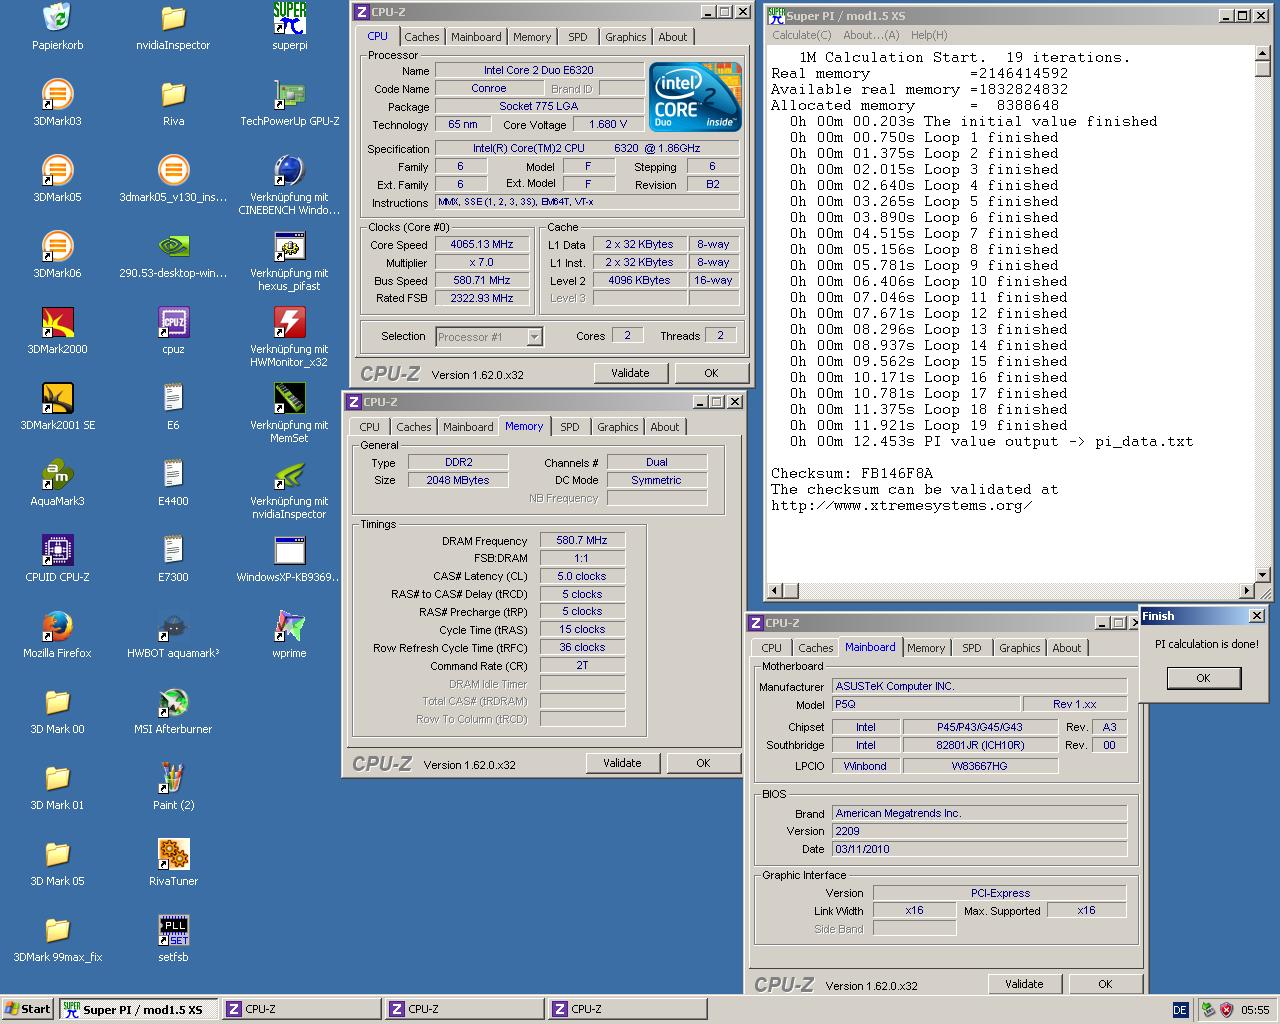
Task: Select the 3dmark05_v130 installer icon
Action: [173, 170]
